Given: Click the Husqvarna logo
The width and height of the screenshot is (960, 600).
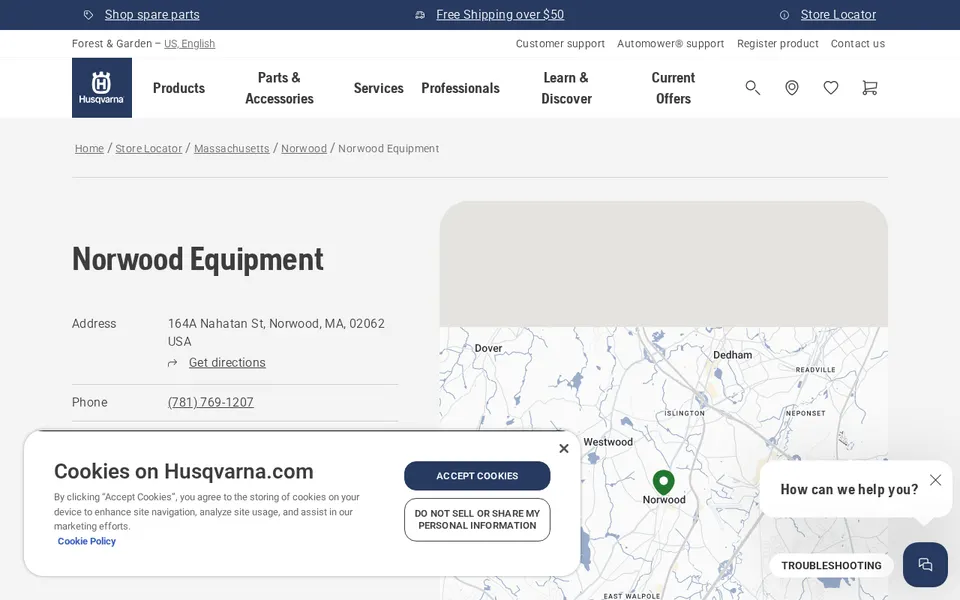Looking at the screenshot, I should pos(102,88).
